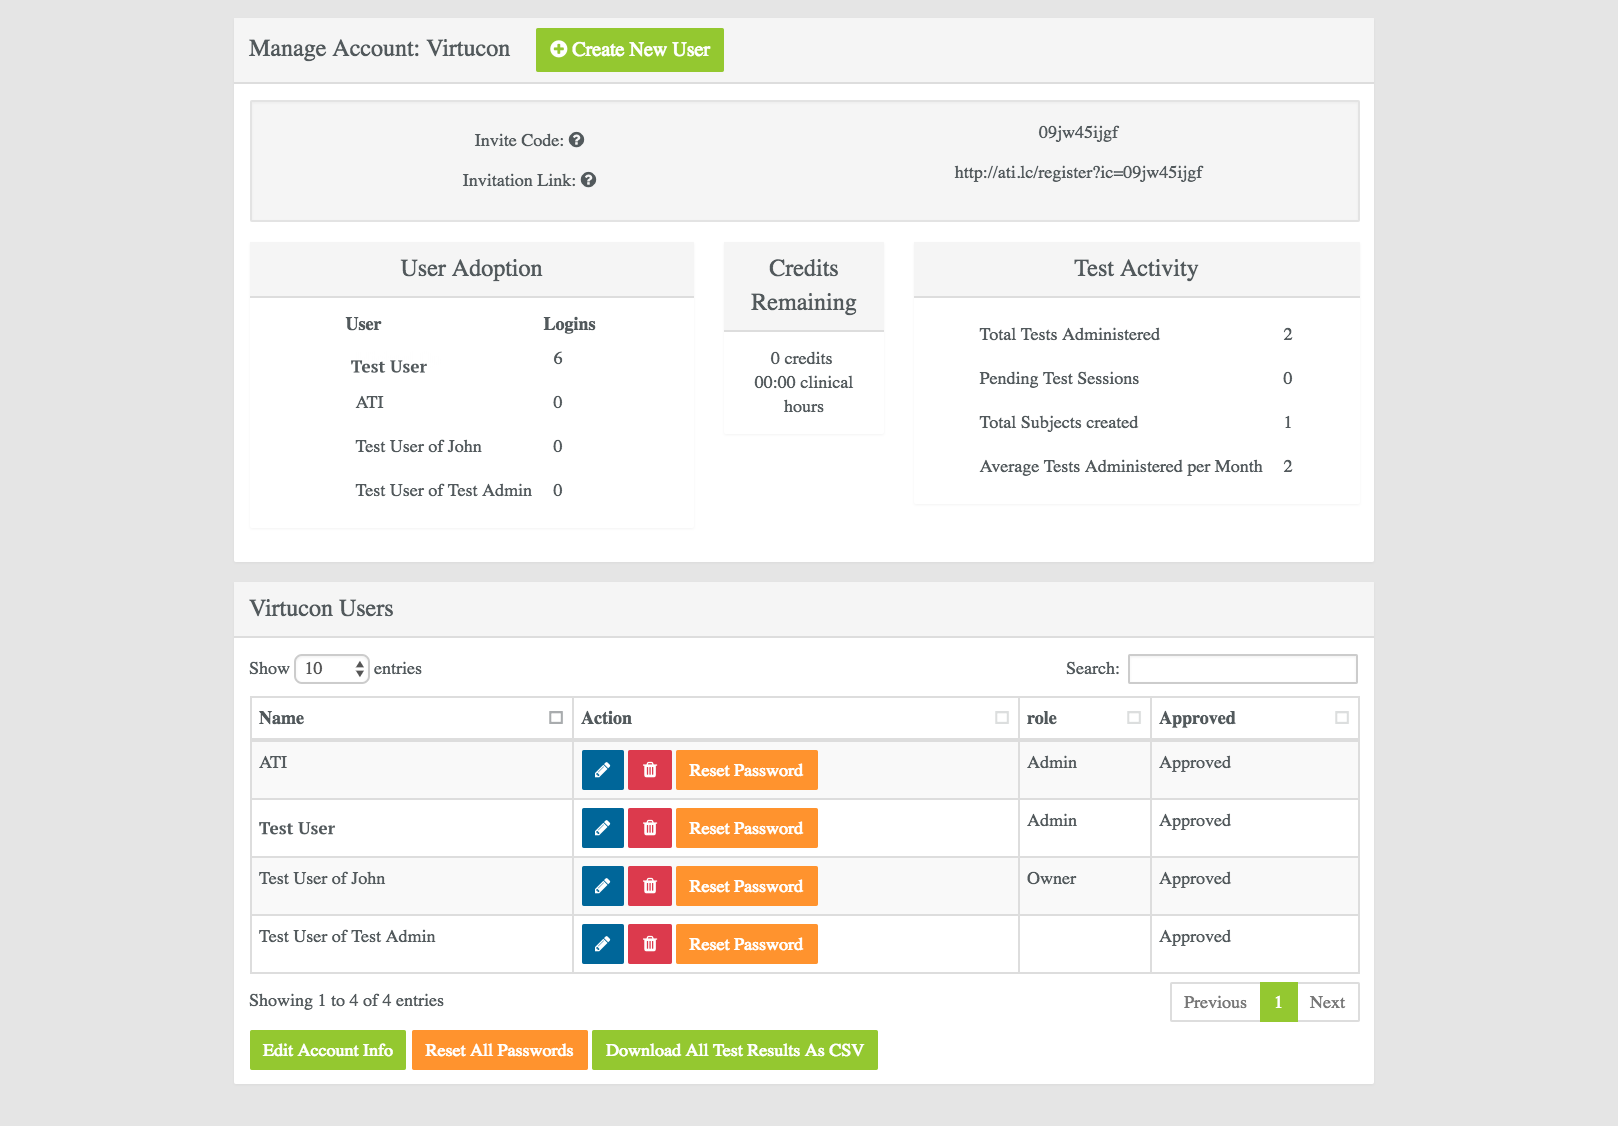Sort table by Approved column
The height and width of the screenshot is (1126, 1618).
[1255, 718]
